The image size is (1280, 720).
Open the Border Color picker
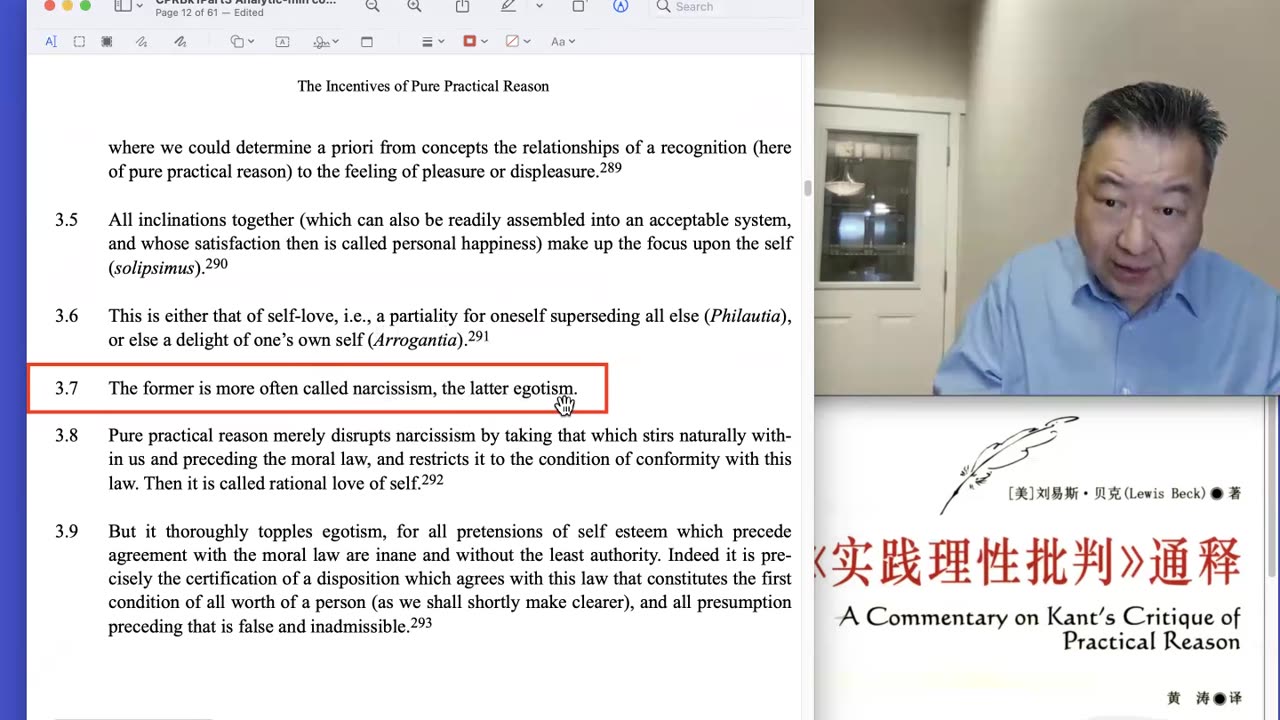coord(475,41)
